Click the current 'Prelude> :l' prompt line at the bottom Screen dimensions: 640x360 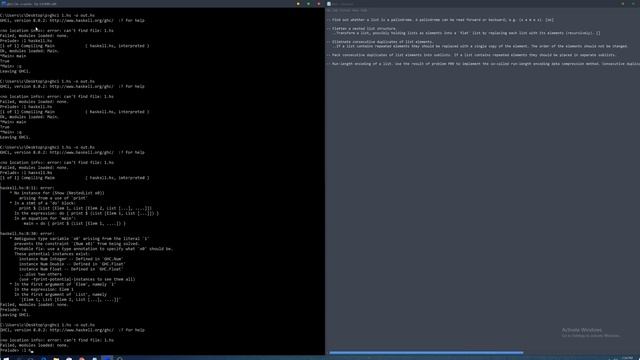(16, 350)
